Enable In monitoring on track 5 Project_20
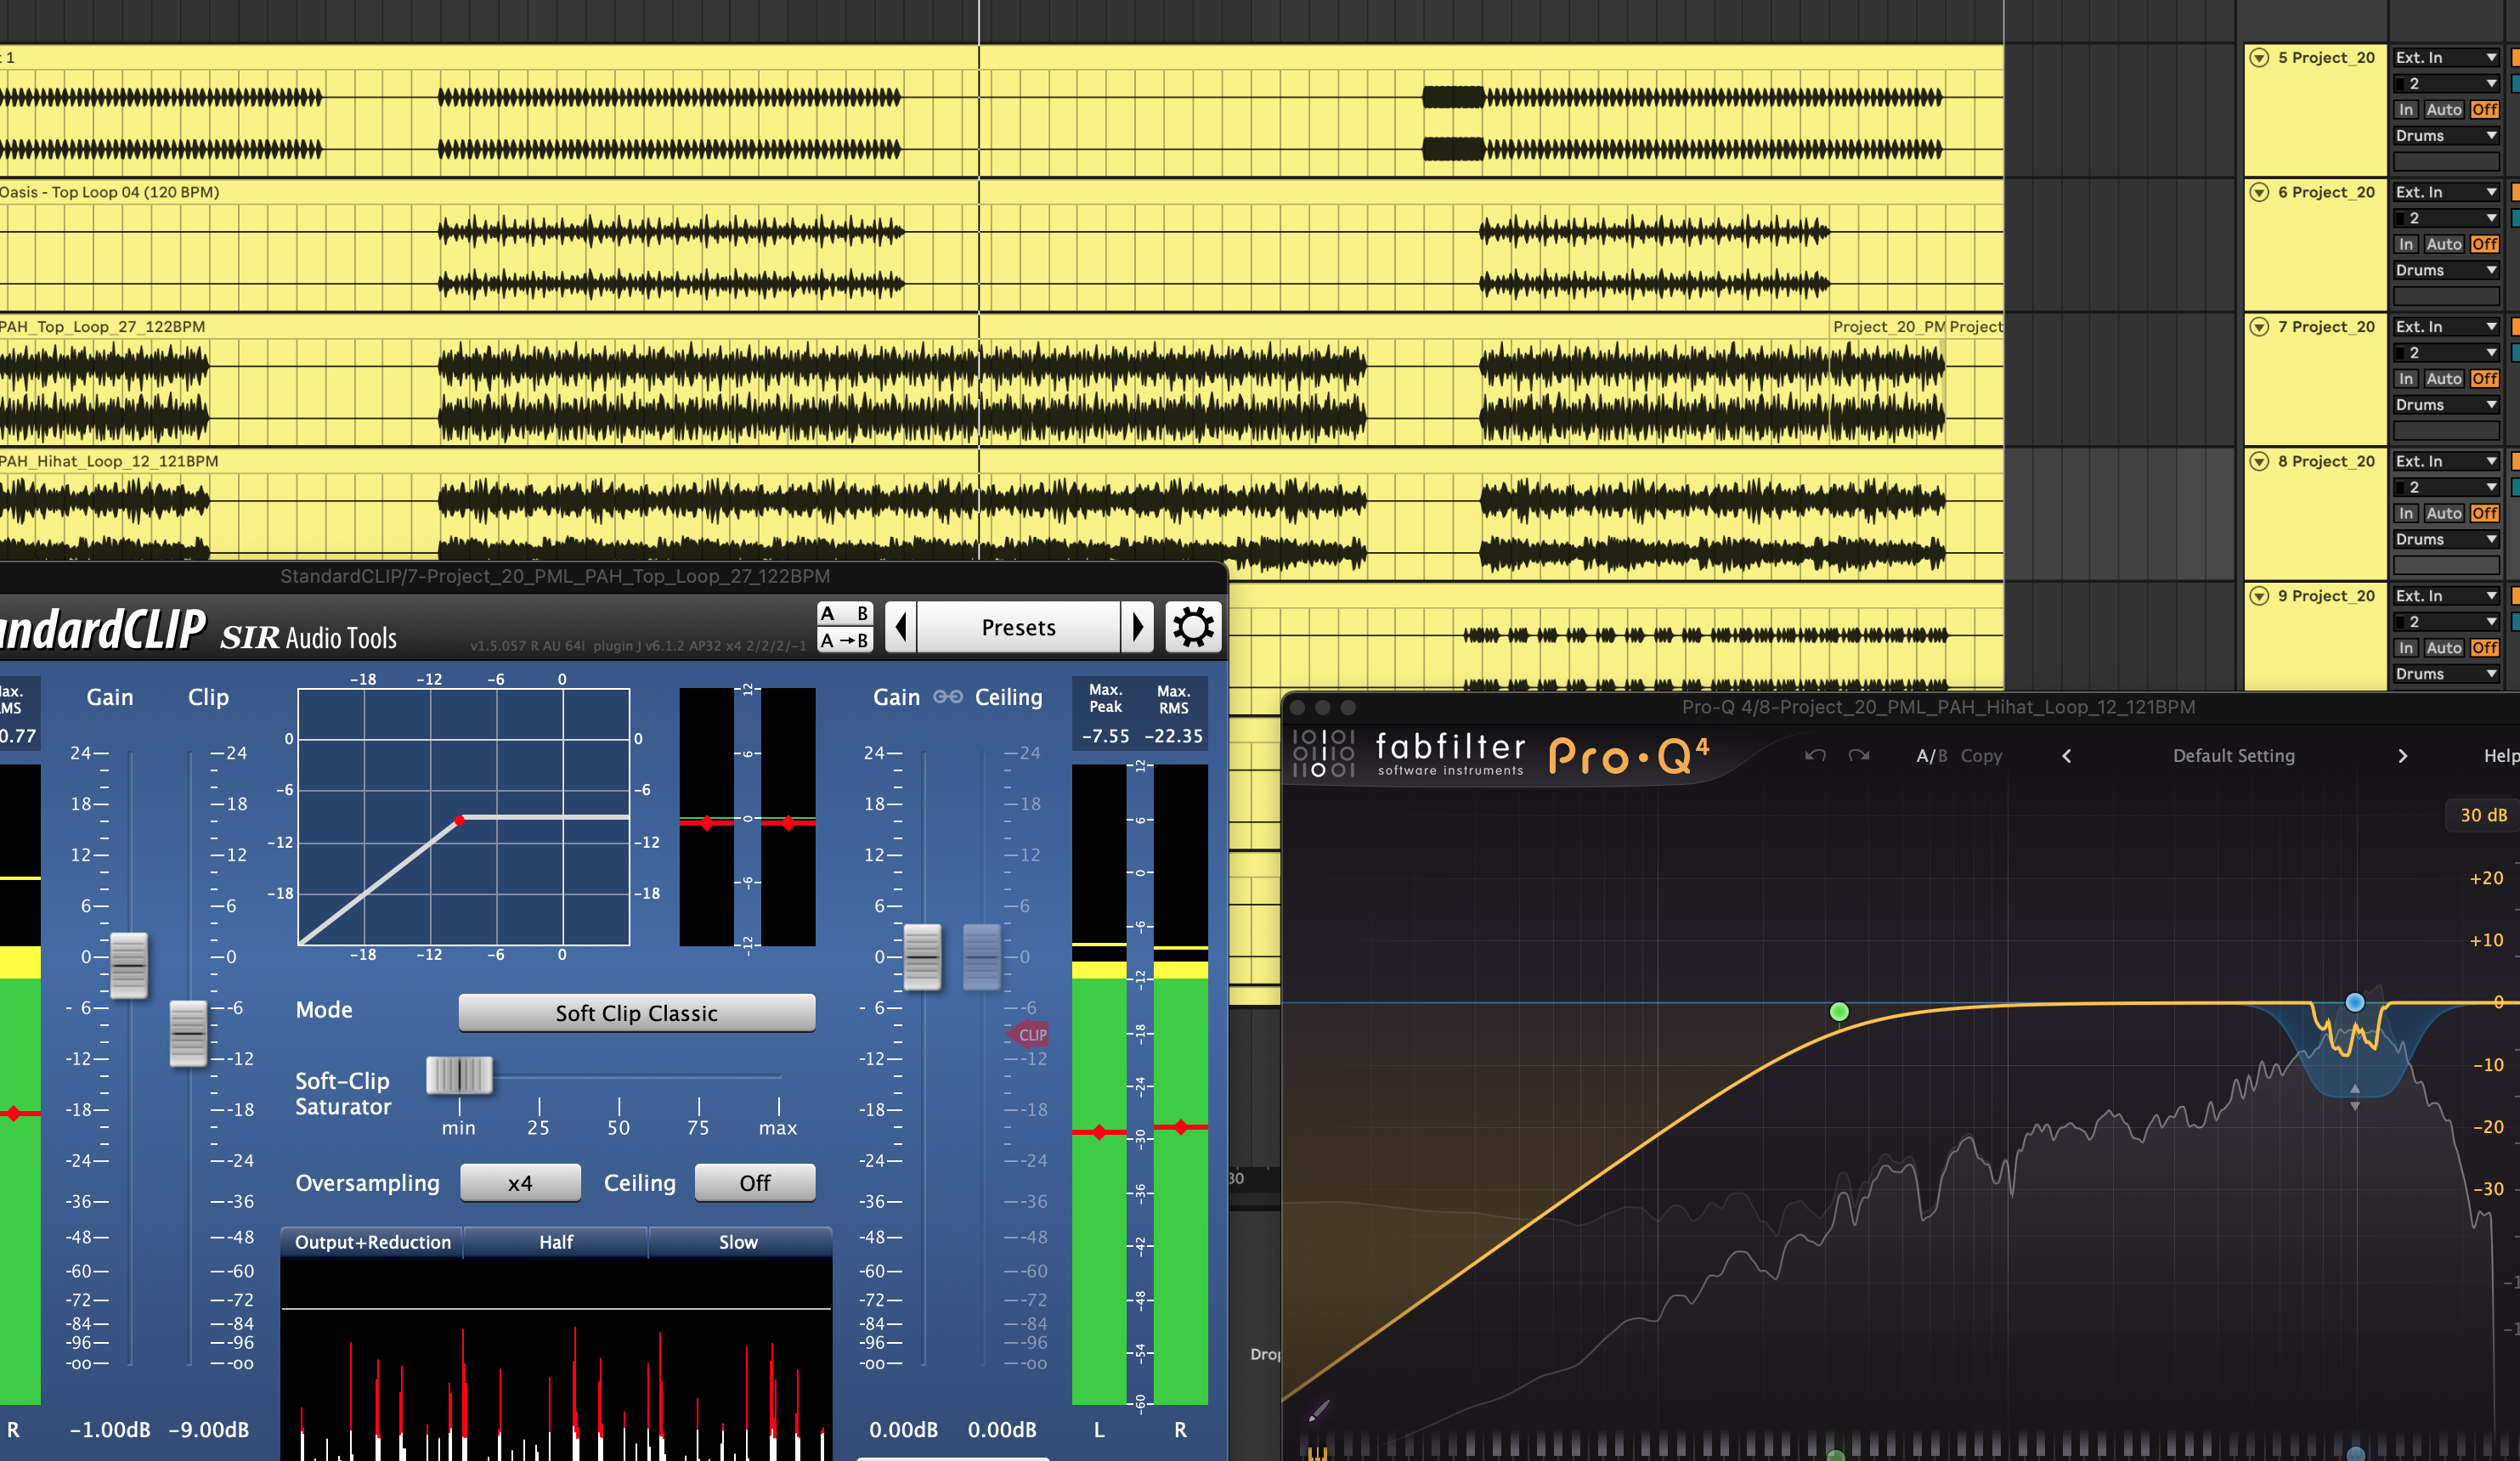 tap(2406, 109)
